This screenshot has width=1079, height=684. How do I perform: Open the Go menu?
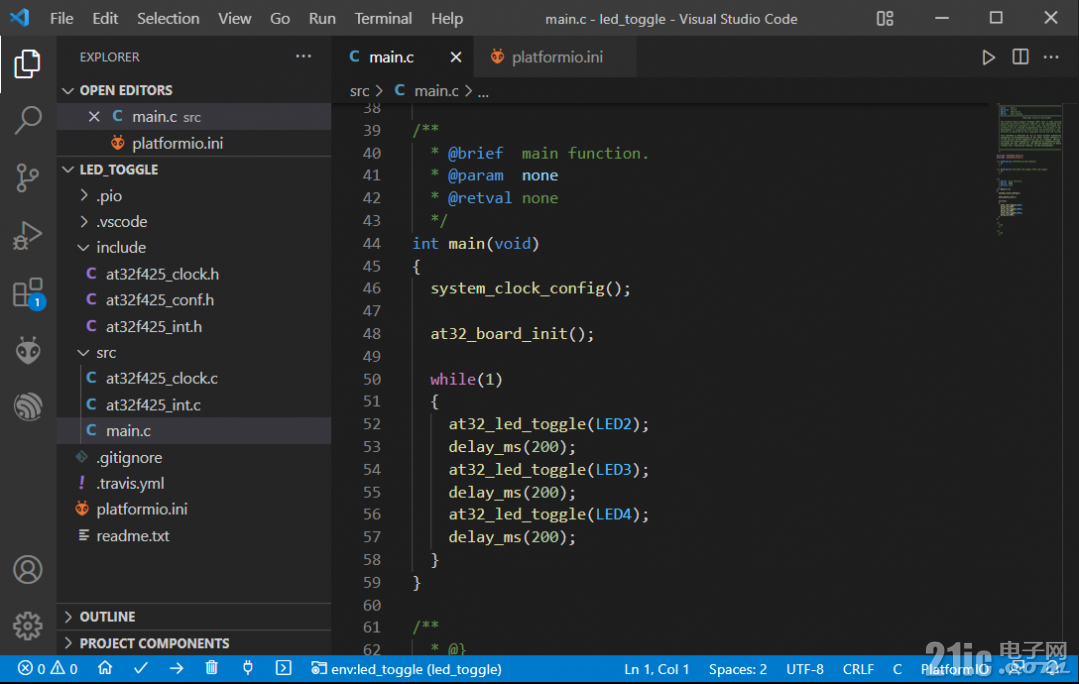click(279, 19)
